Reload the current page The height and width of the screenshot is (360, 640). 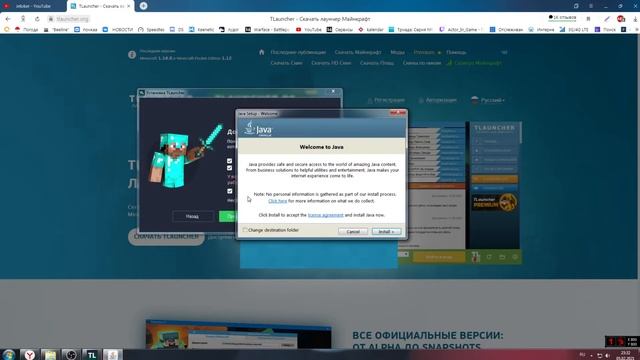[37, 19]
